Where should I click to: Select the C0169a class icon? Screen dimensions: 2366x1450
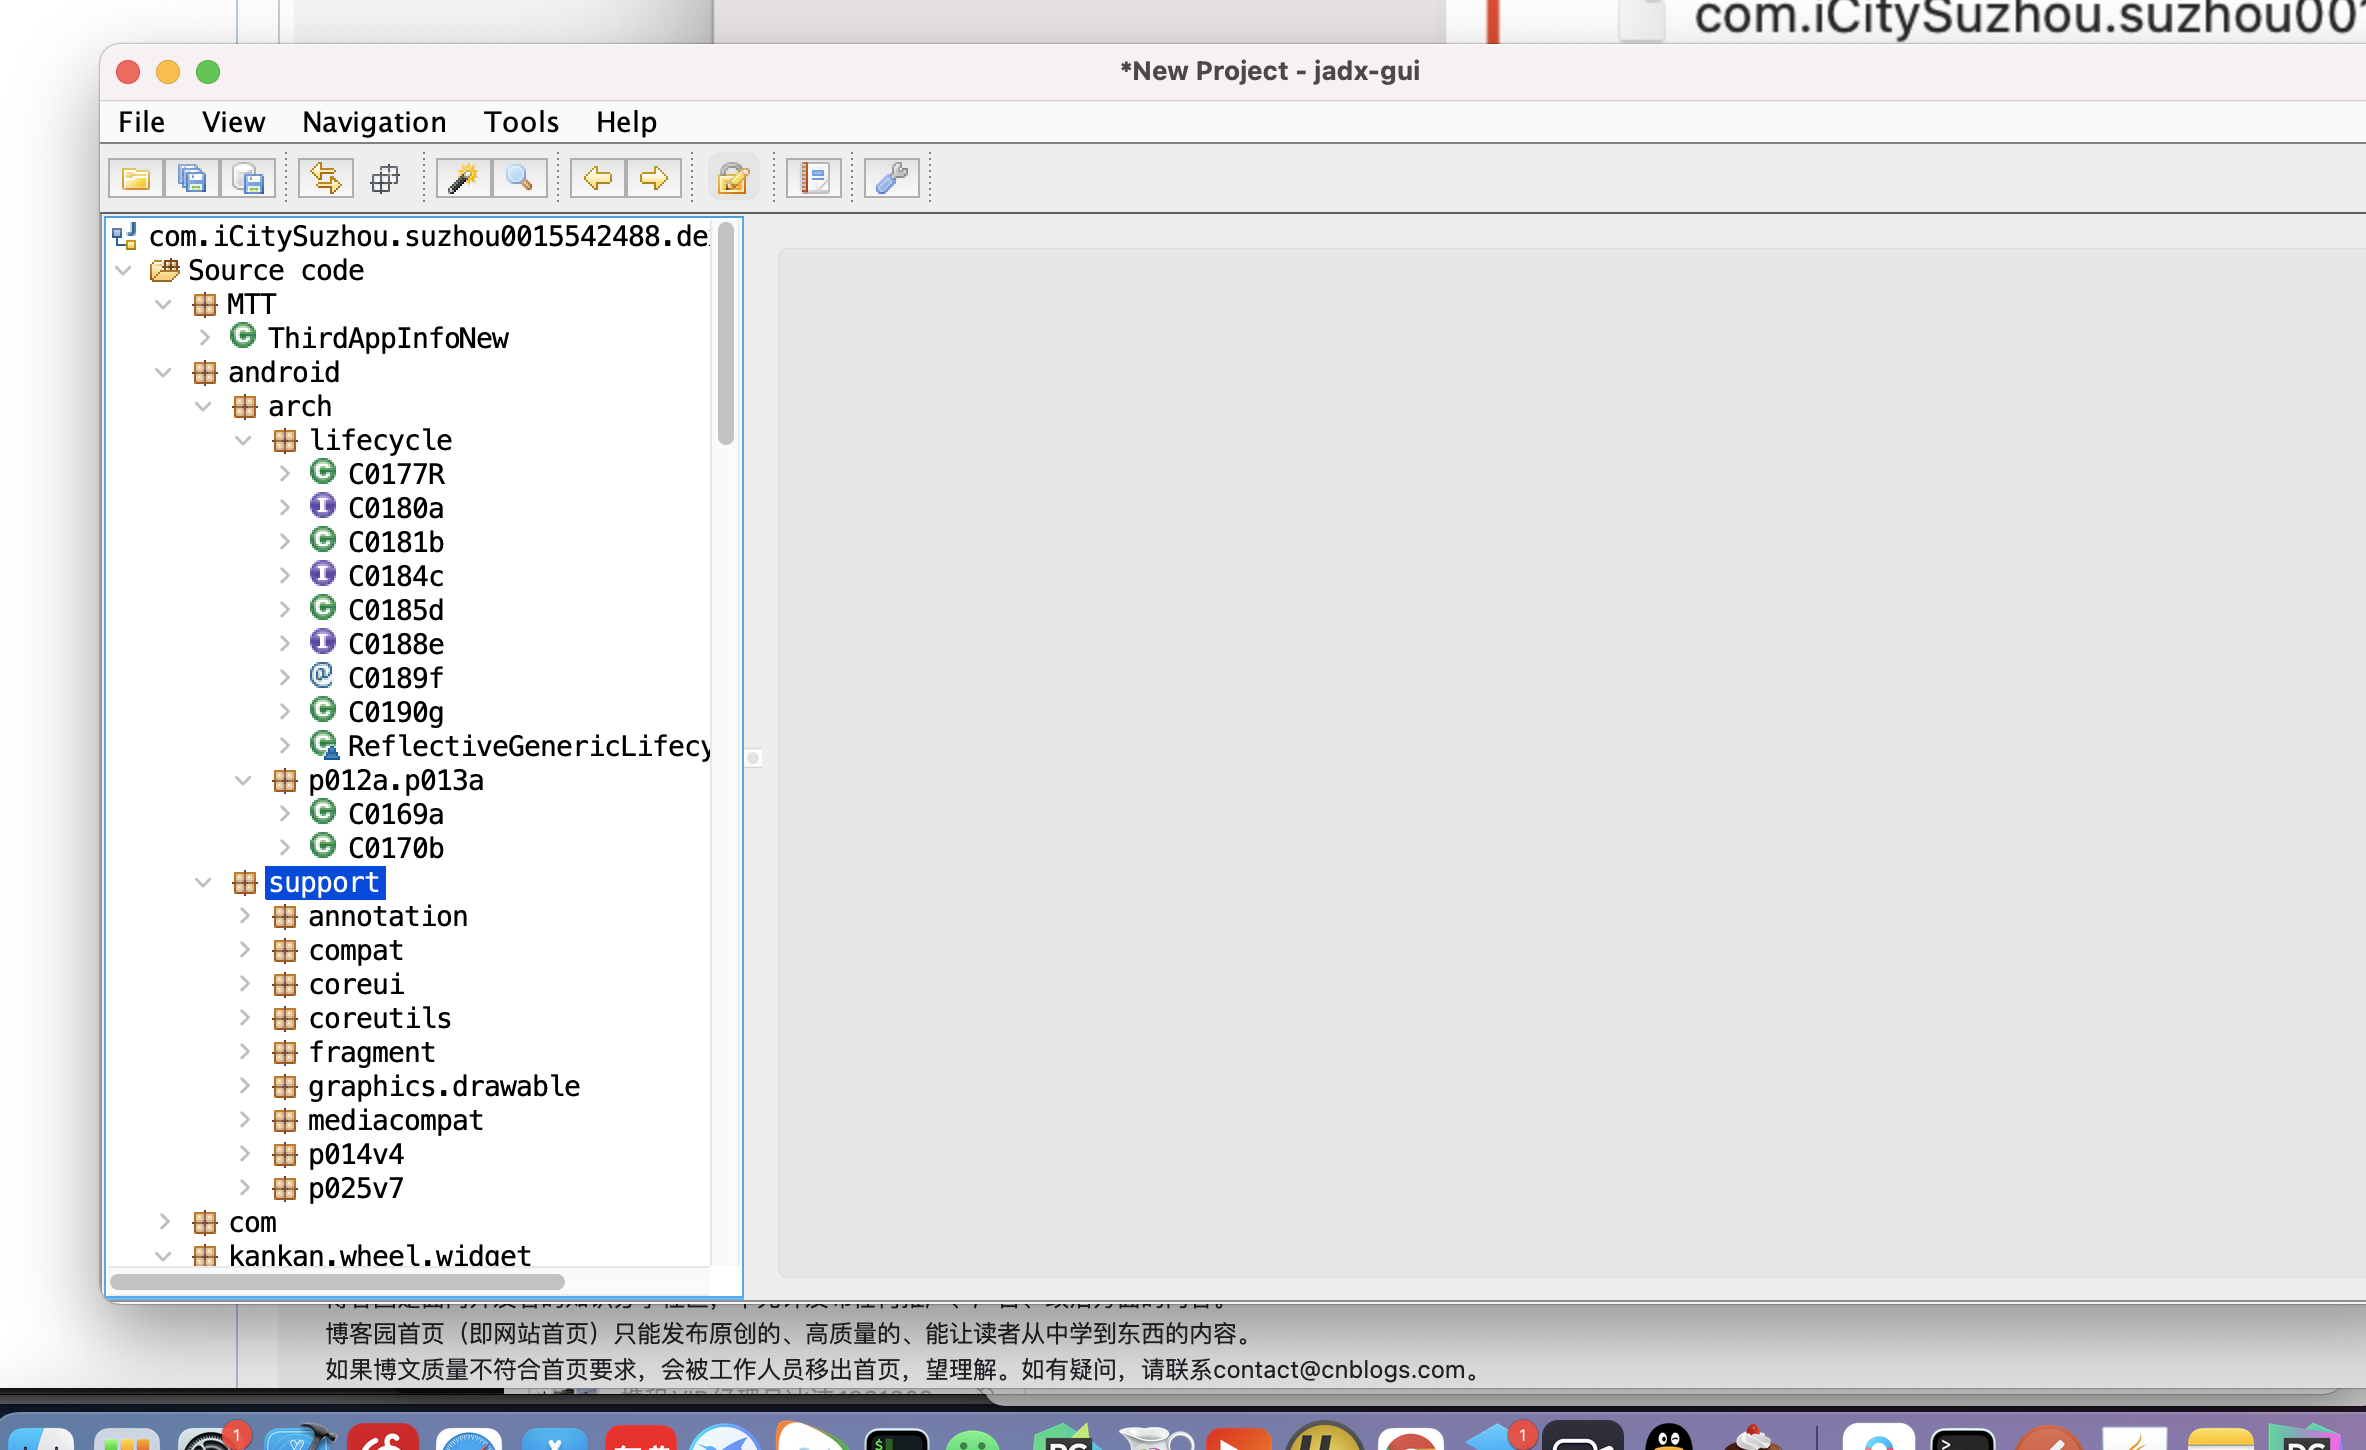point(322,812)
